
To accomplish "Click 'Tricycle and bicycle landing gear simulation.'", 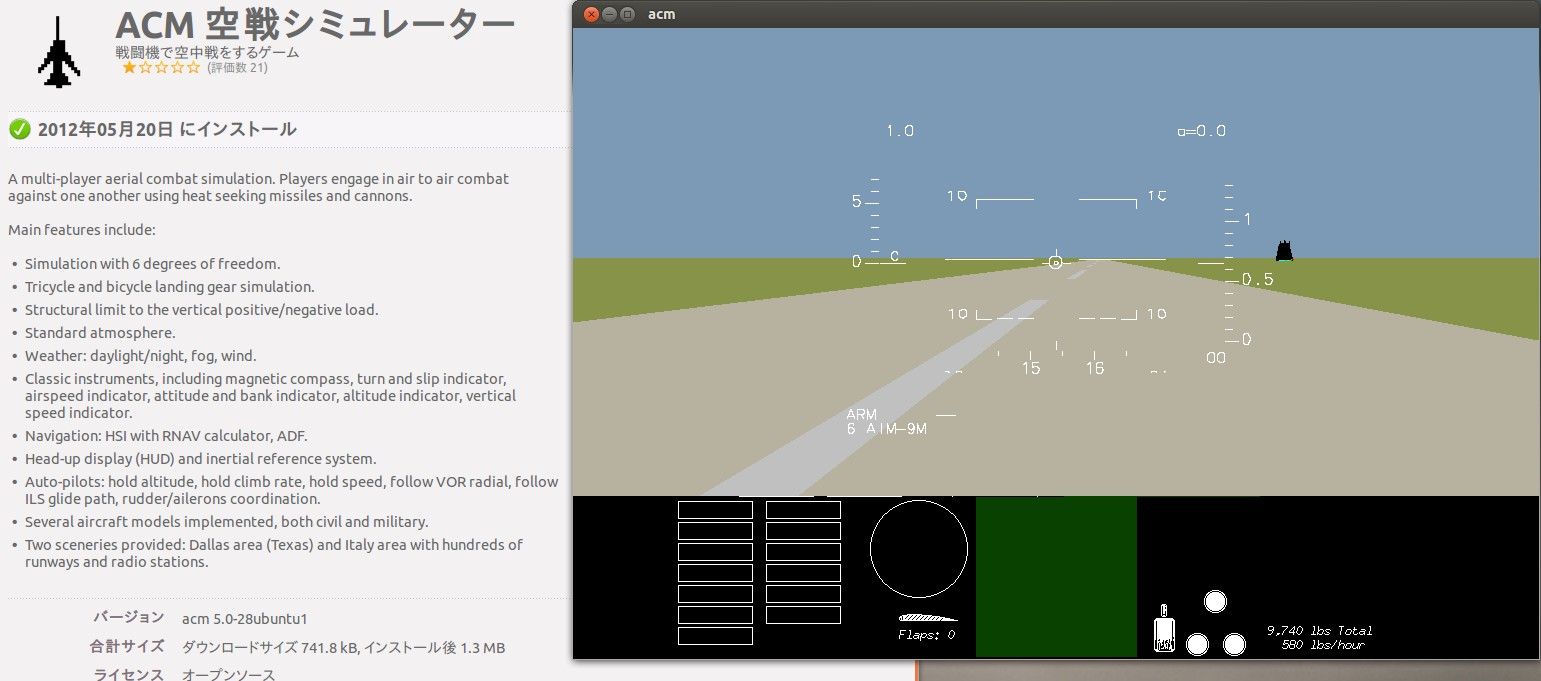I will click(x=170, y=287).
